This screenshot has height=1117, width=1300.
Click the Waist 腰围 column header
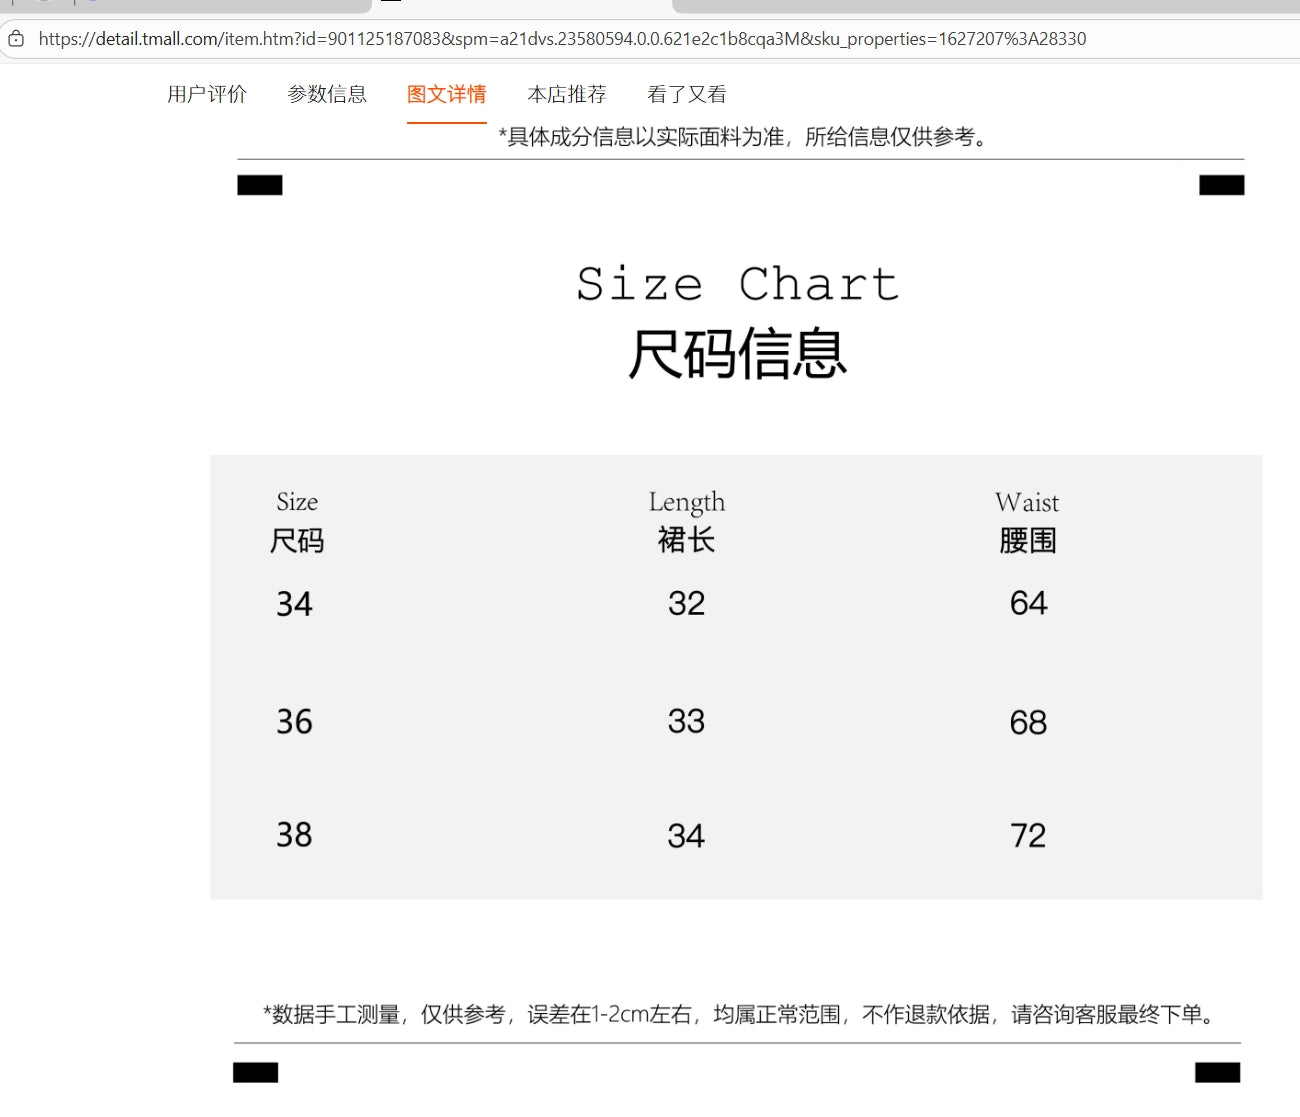pos(1027,521)
